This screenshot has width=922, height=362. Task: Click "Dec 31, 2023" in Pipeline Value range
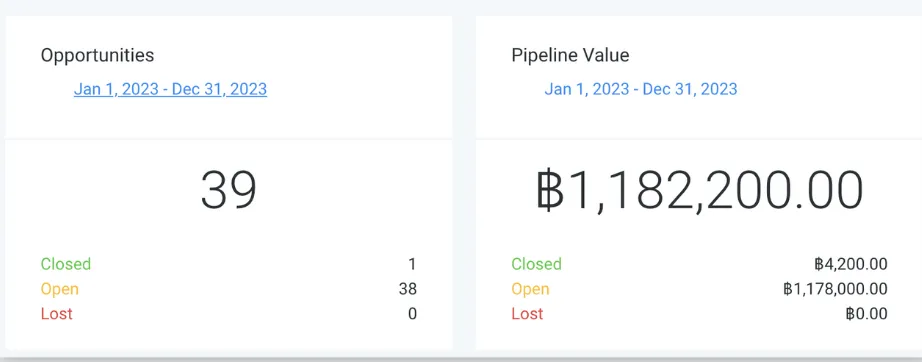tap(690, 89)
